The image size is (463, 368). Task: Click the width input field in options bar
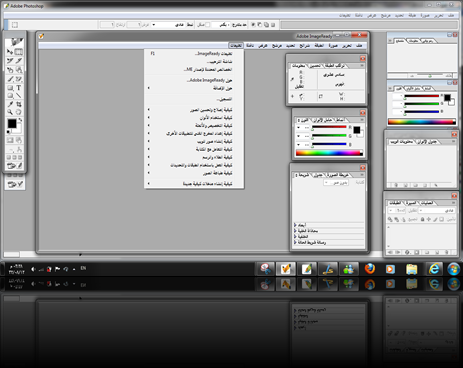135,25
